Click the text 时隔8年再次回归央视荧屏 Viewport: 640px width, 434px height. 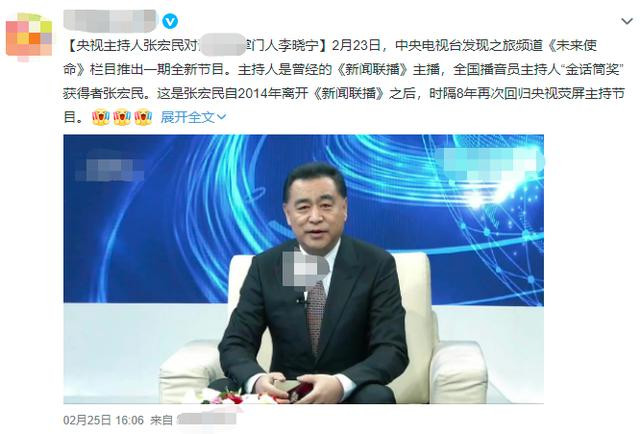(x=507, y=93)
